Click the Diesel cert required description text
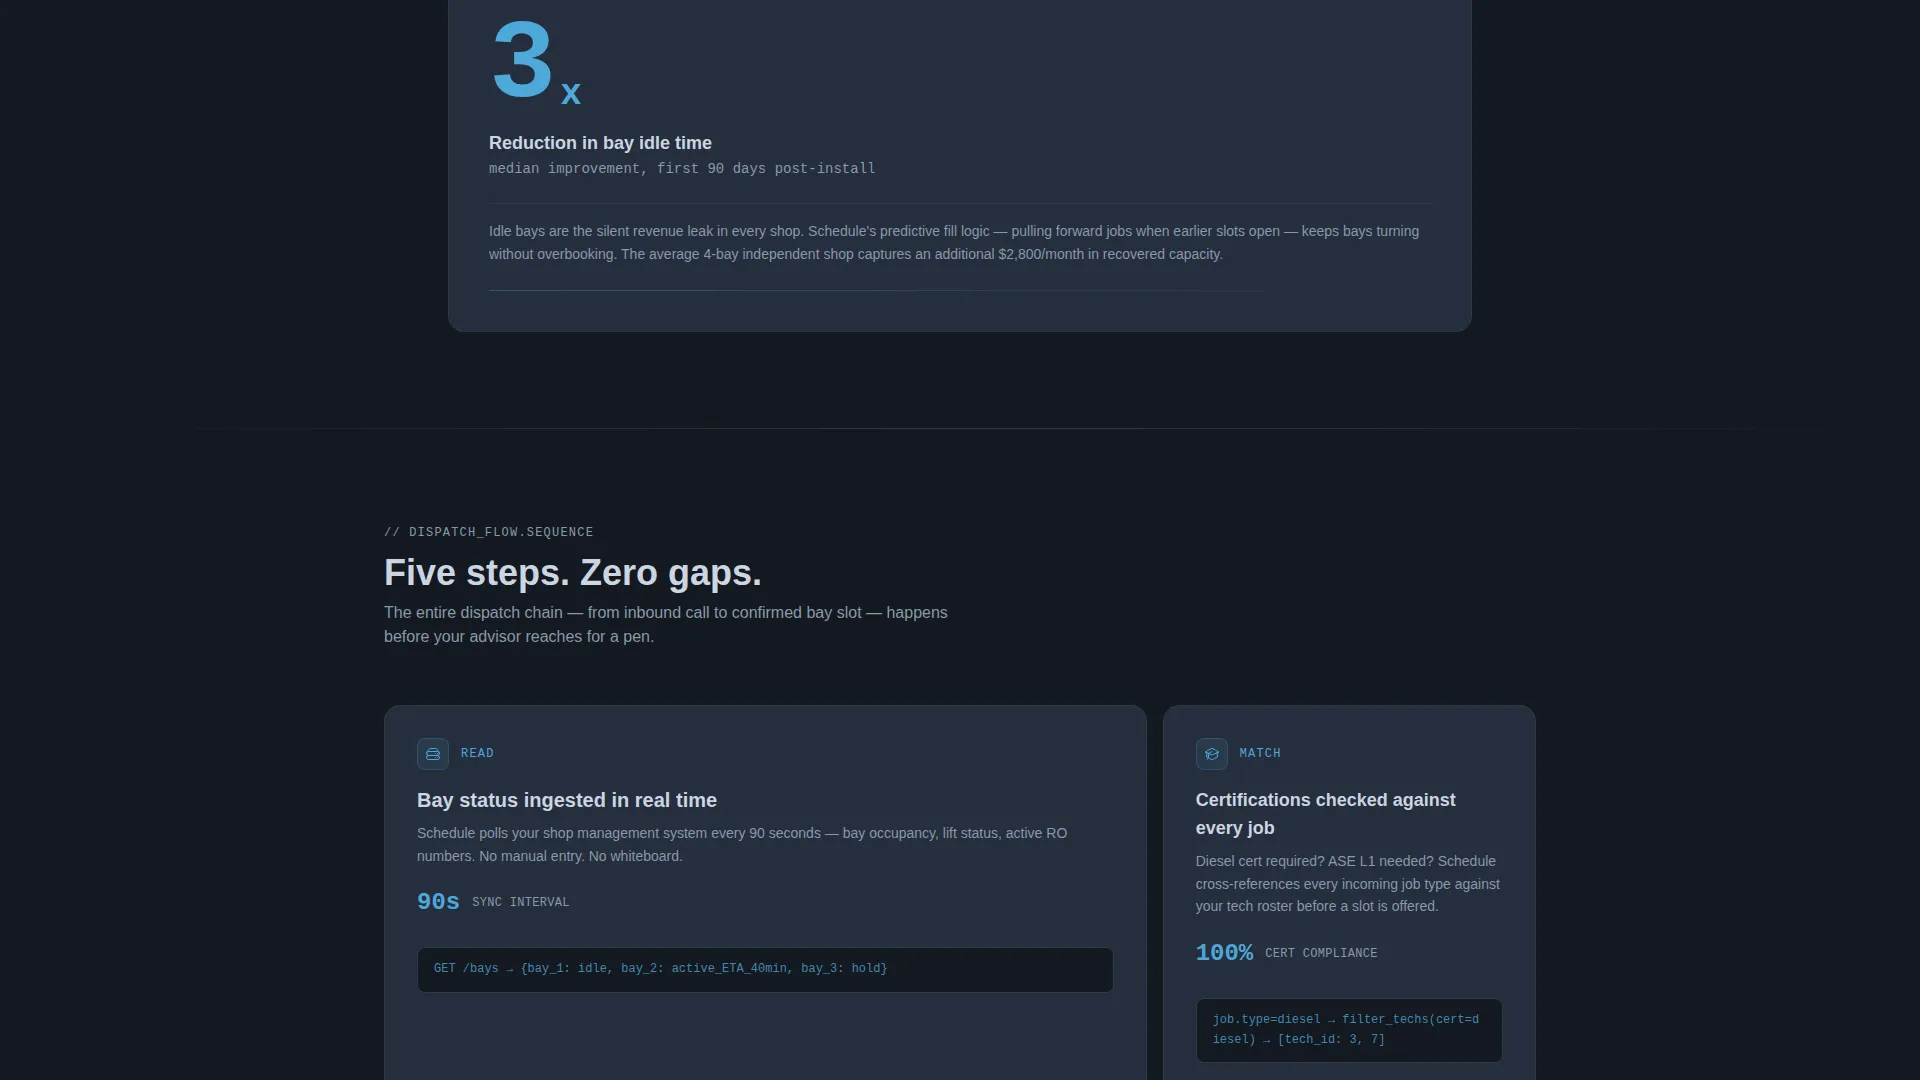This screenshot has width=1920, height=1080. (1348, 884)
